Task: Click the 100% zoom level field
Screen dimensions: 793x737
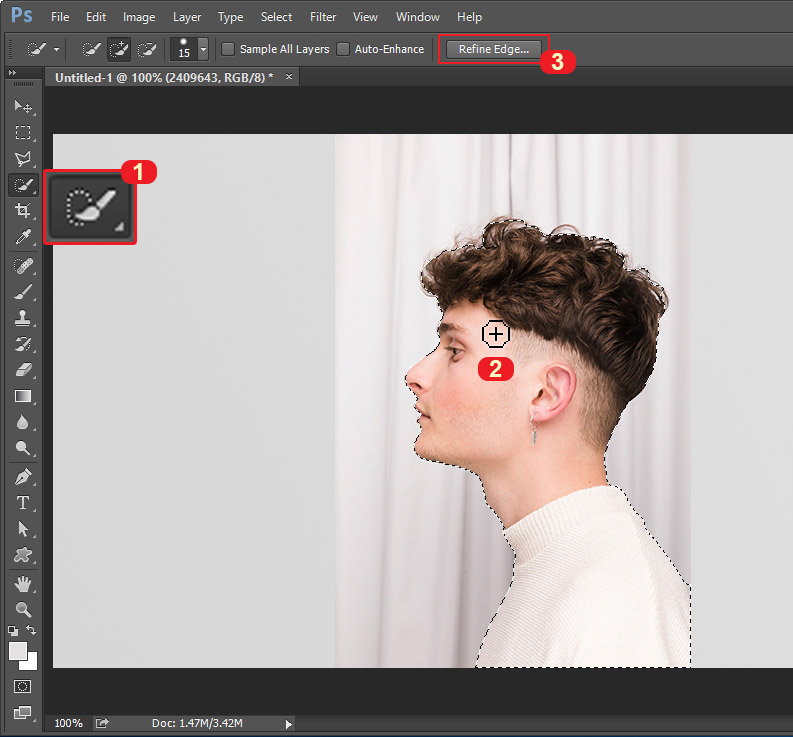Action: (68, 723)
